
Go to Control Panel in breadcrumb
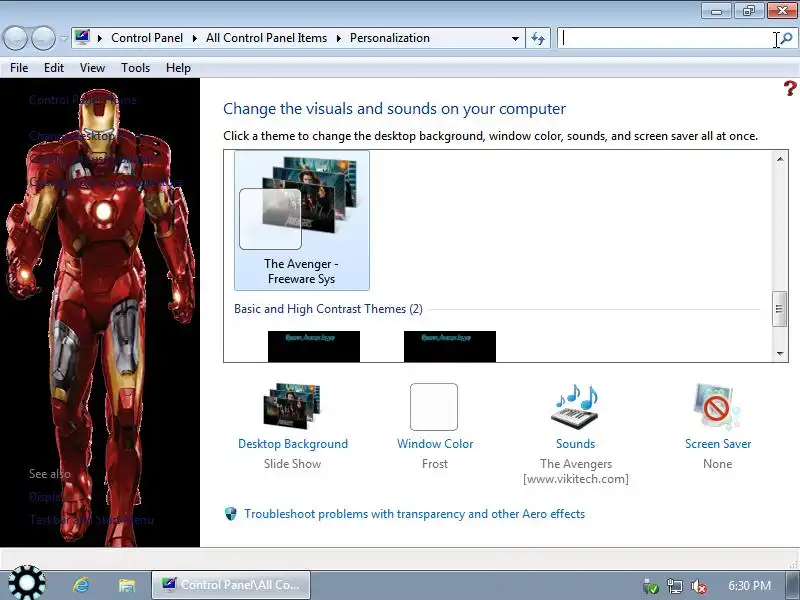tap(147, 38)
